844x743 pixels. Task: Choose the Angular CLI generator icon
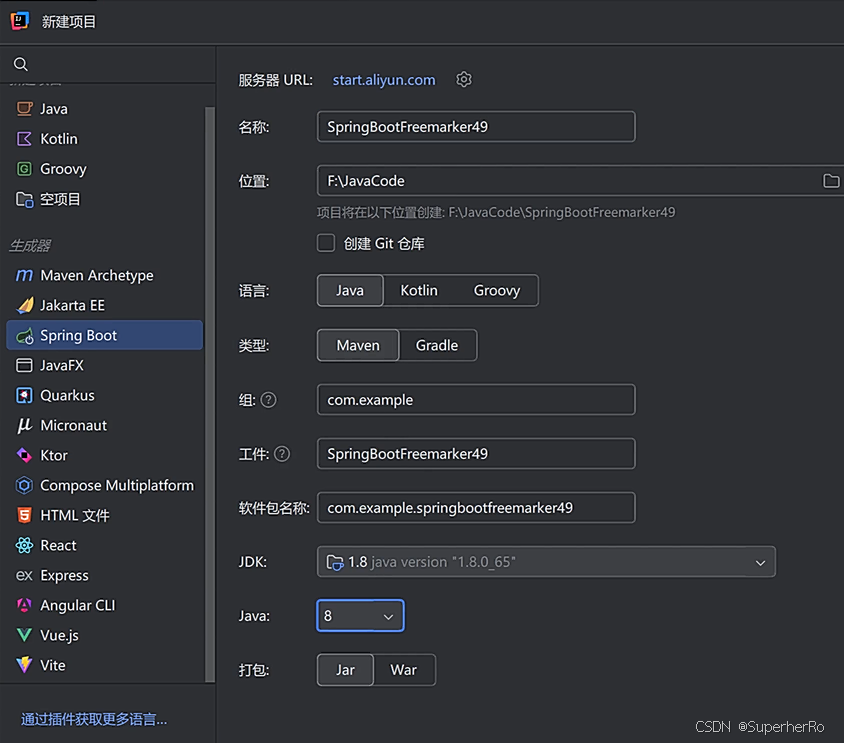pos(24,605)
